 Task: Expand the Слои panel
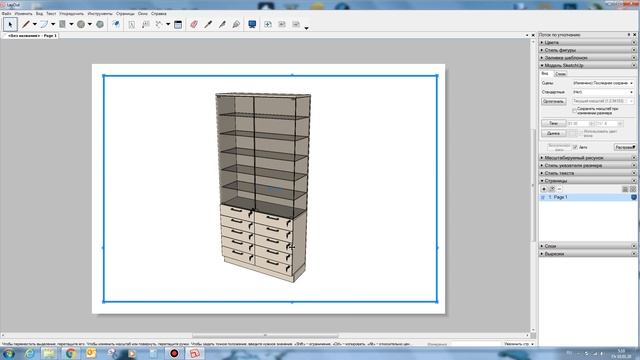click(588, 246)
